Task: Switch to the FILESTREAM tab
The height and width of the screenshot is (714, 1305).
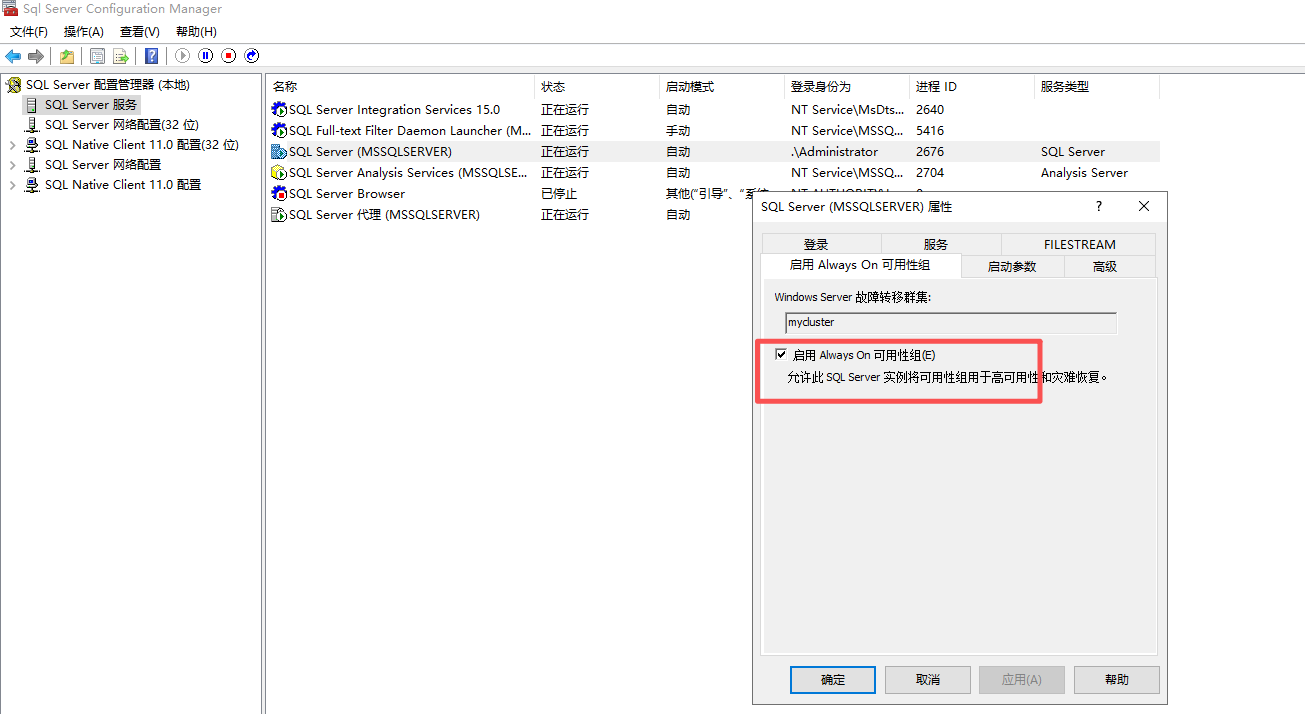Action: 1079,244
